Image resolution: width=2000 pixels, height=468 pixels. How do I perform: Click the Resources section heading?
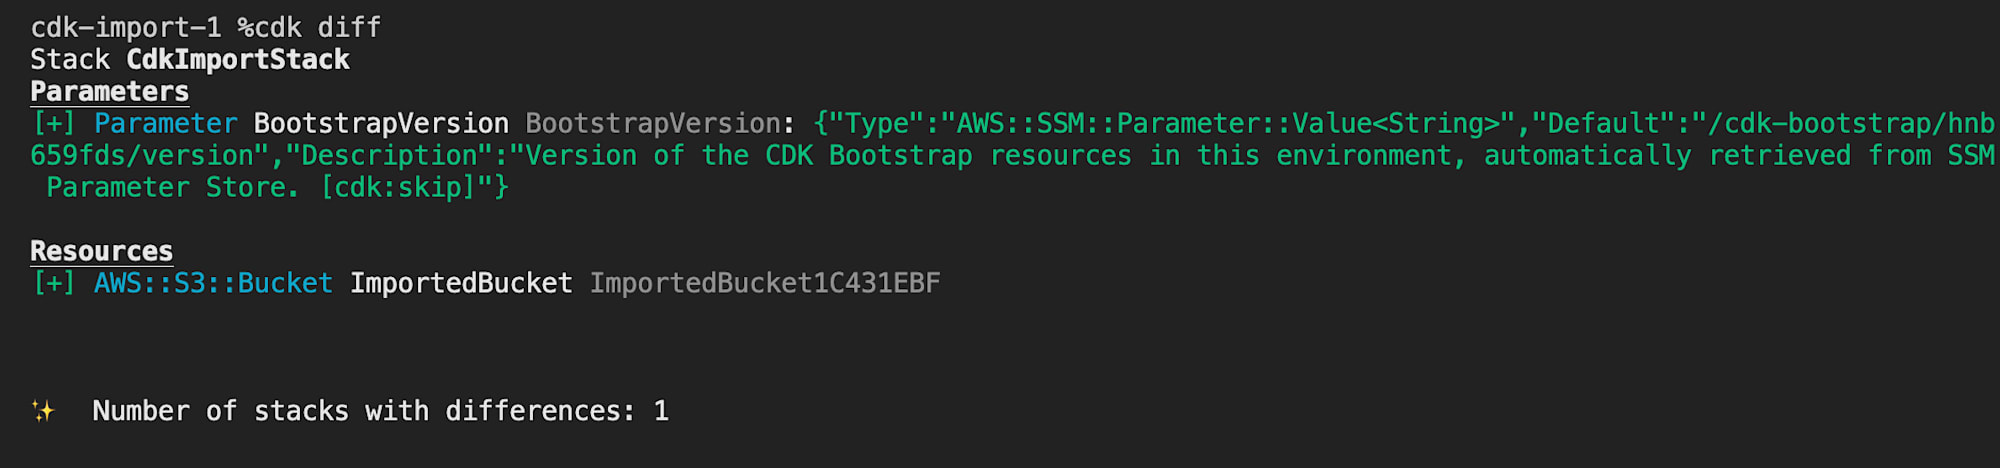click(101, 251)
